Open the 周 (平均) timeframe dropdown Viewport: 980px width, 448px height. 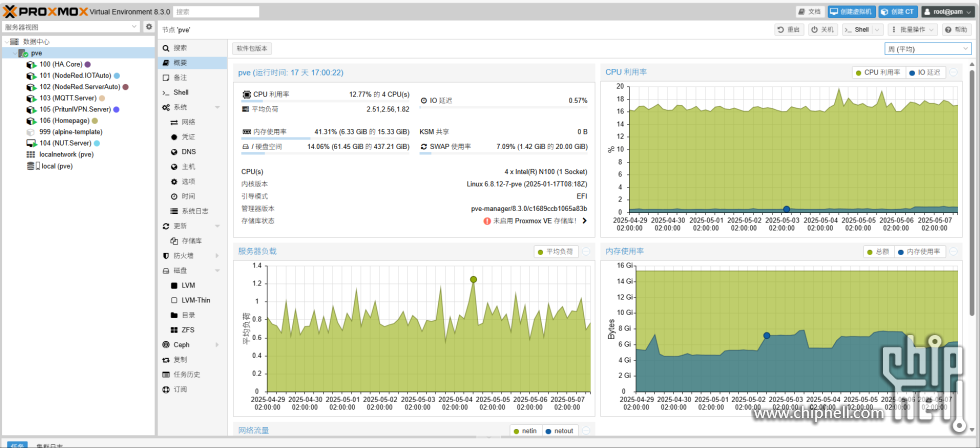pos(928,49)
